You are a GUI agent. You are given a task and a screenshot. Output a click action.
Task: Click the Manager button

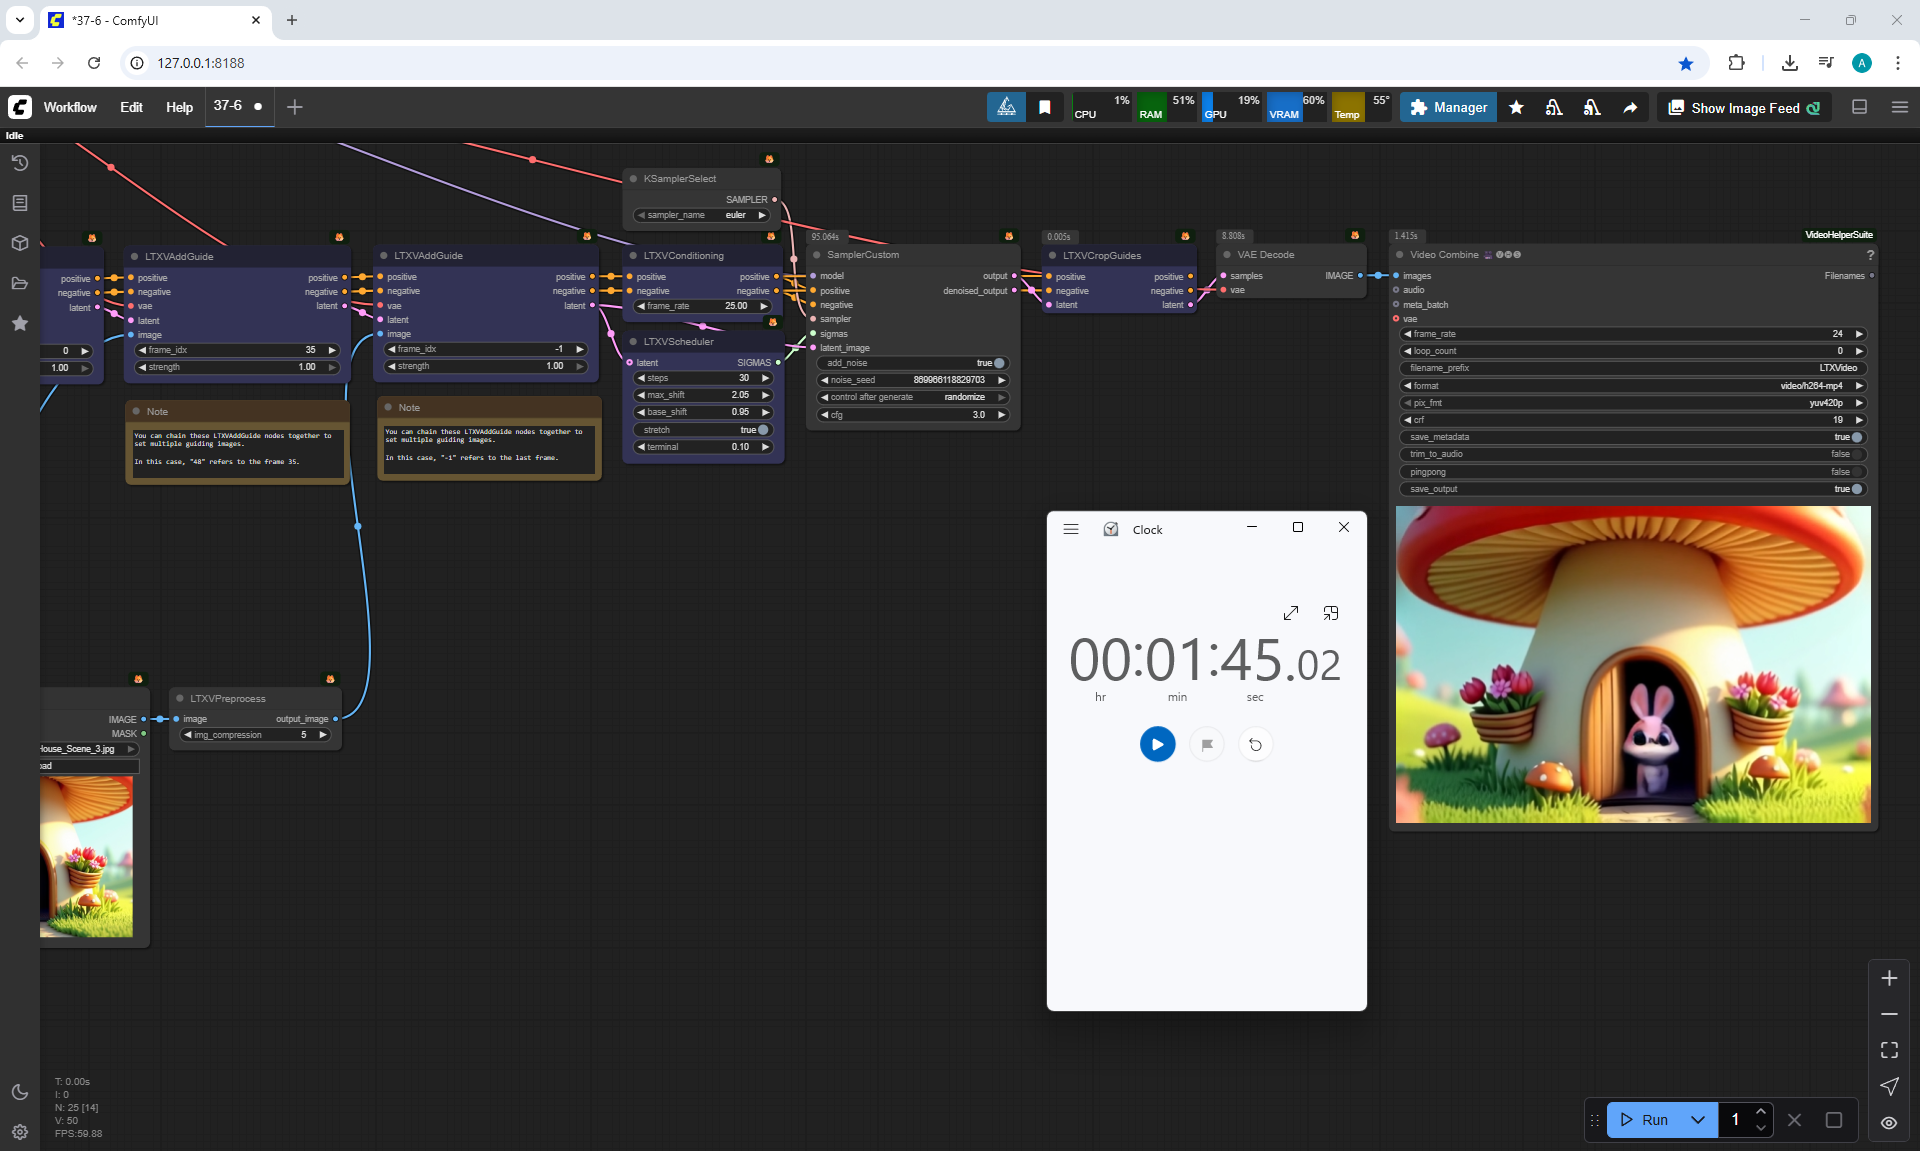pyautogui.click(x=1448, y=108)
